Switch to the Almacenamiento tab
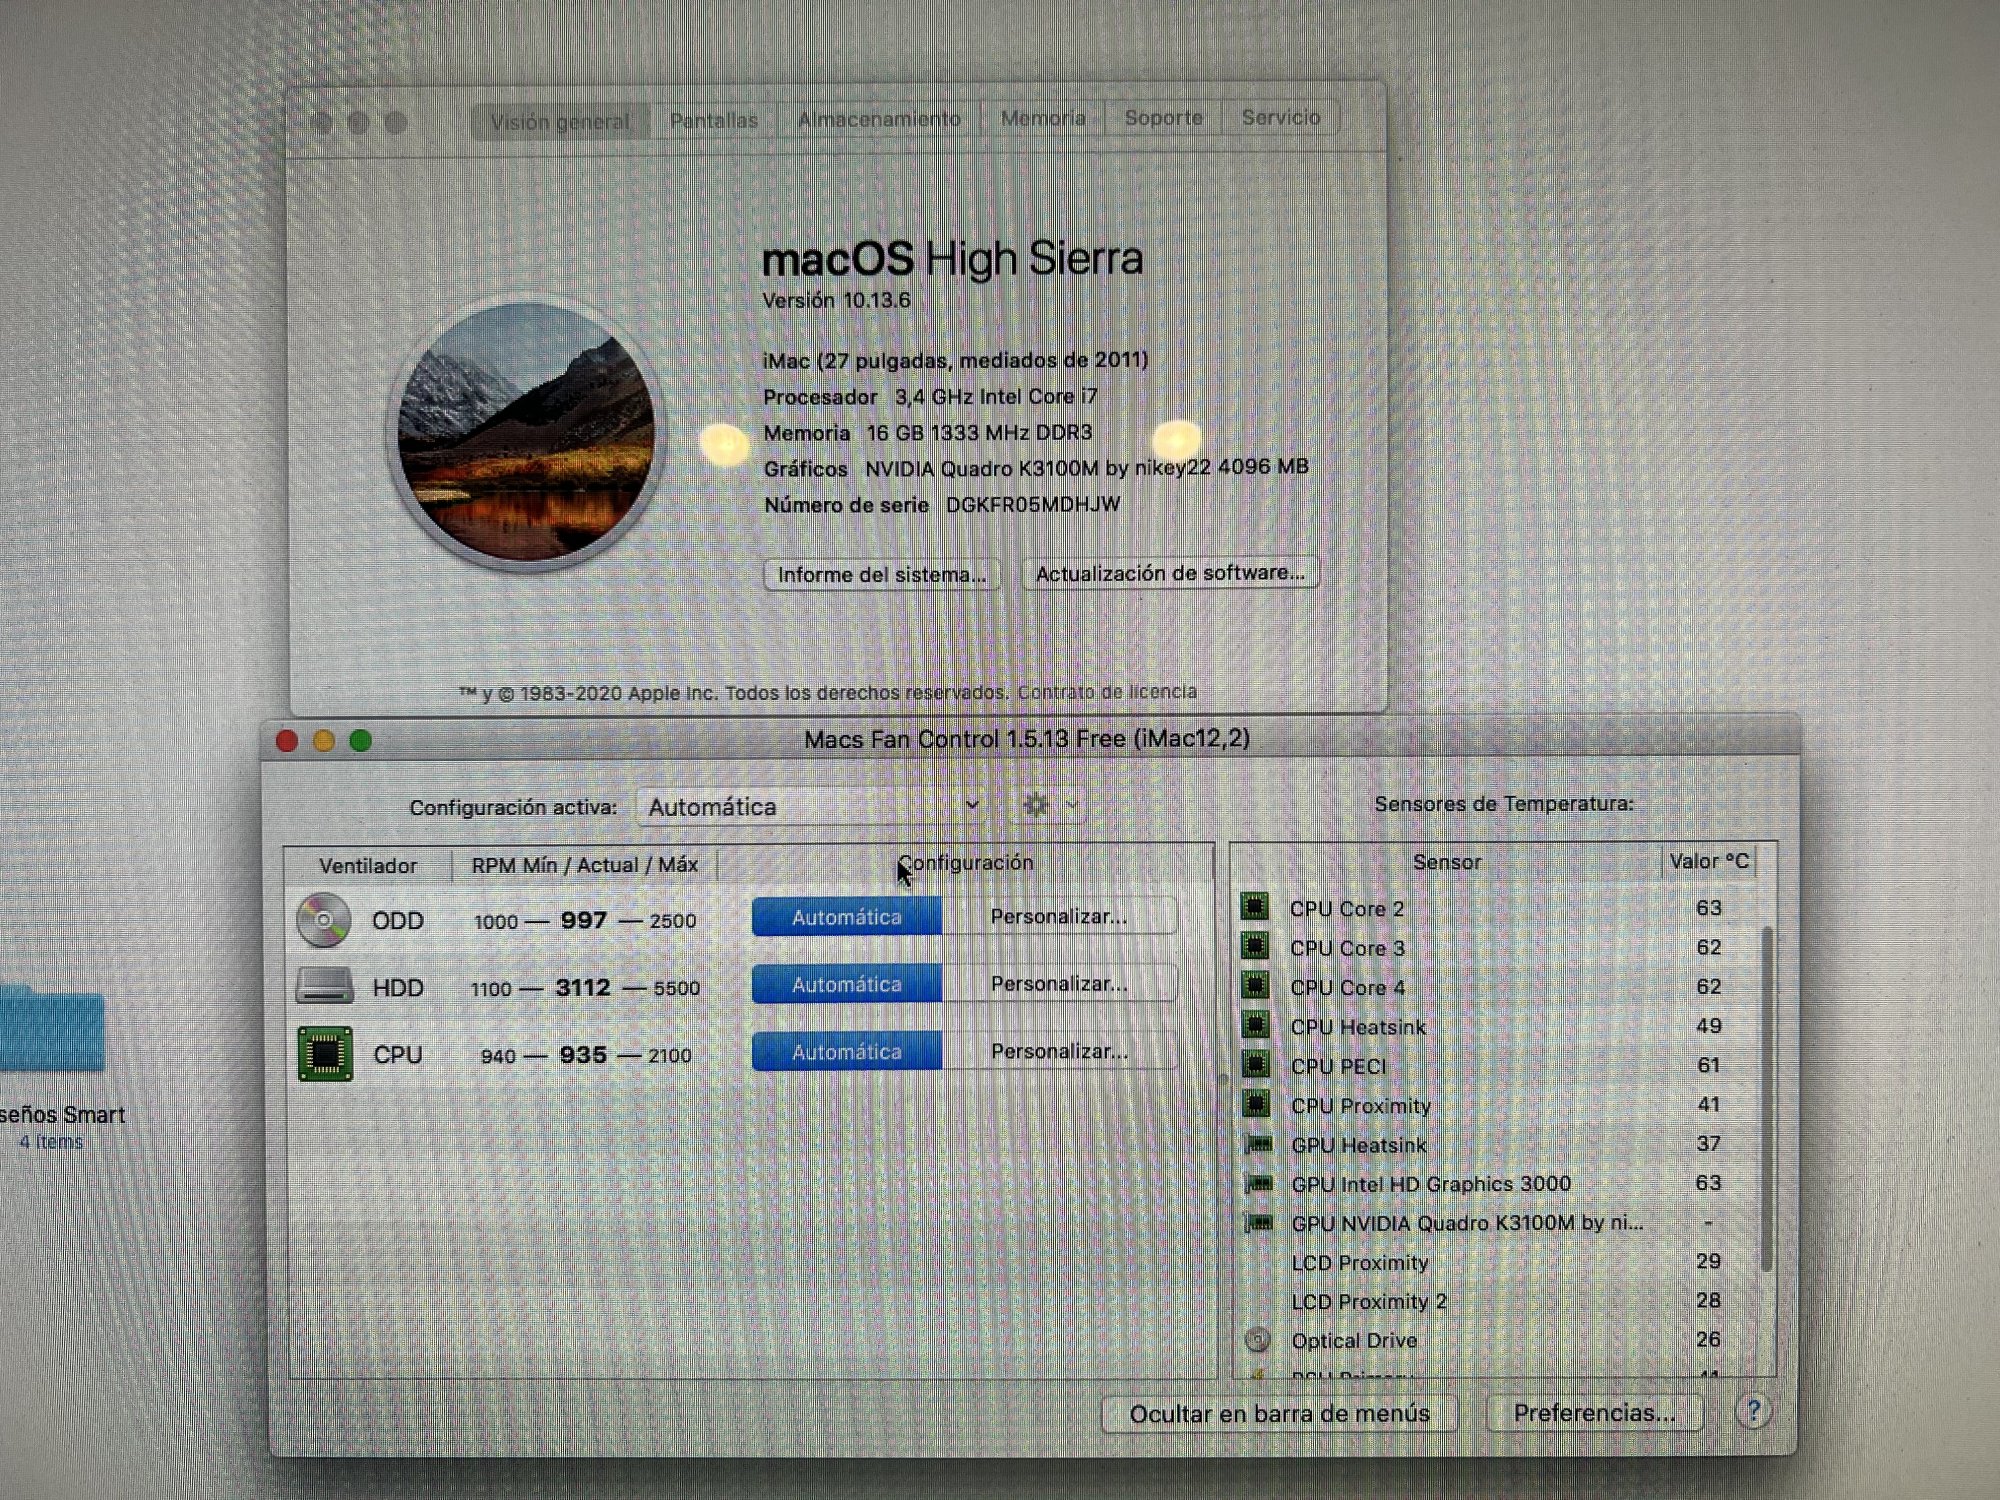2000x1500 pixels. (x=878, y=120)
